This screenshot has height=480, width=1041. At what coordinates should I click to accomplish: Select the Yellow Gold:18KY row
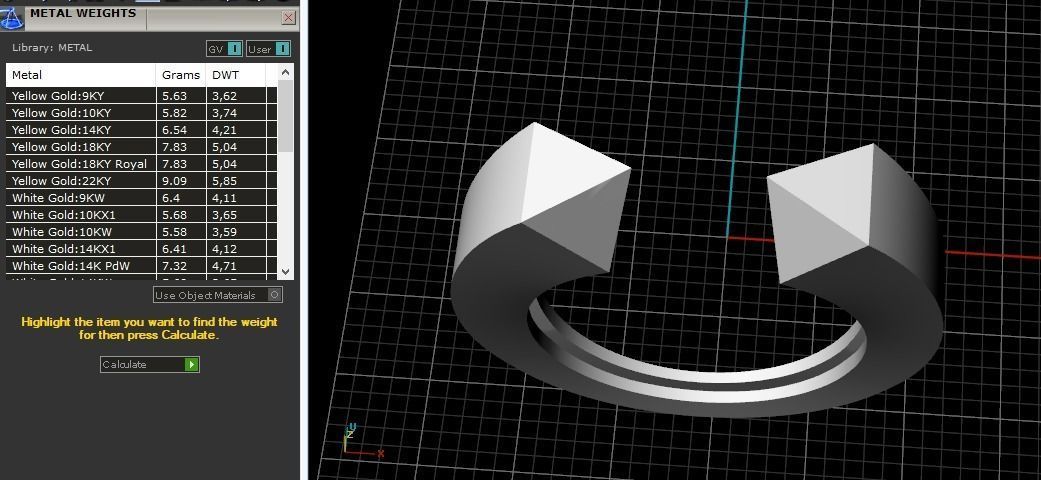(x=141, y=147)
